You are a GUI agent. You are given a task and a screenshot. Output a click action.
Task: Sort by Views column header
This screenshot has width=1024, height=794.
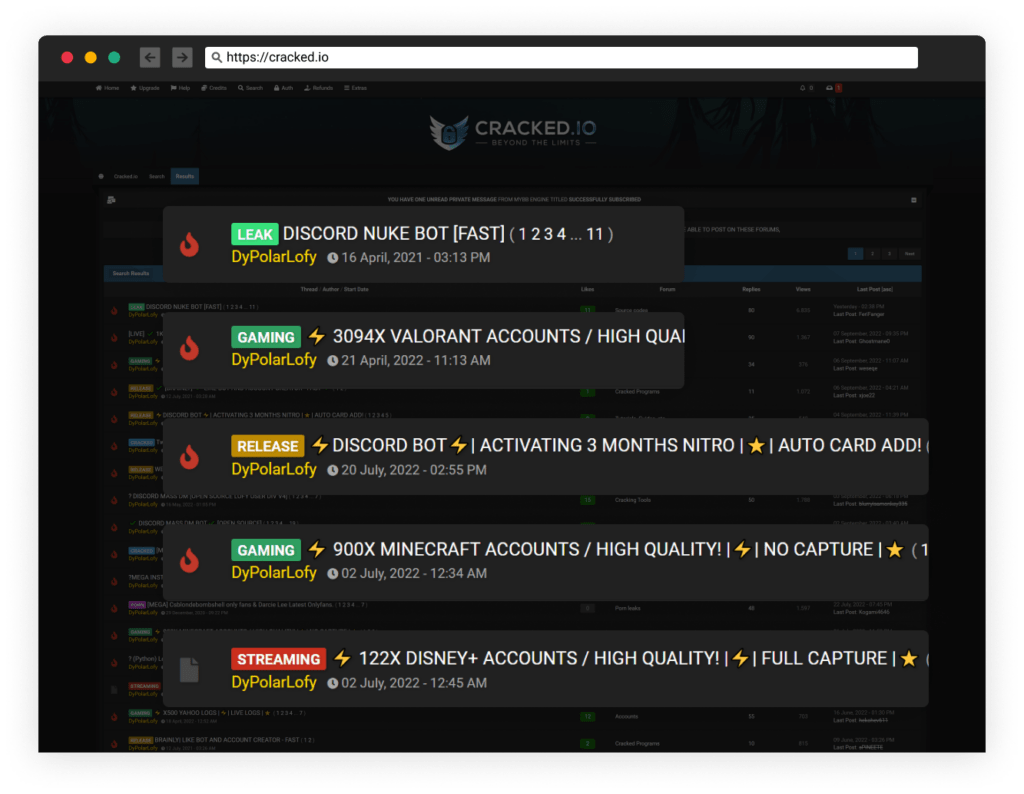pyautogui.click(x=803, y=289)
